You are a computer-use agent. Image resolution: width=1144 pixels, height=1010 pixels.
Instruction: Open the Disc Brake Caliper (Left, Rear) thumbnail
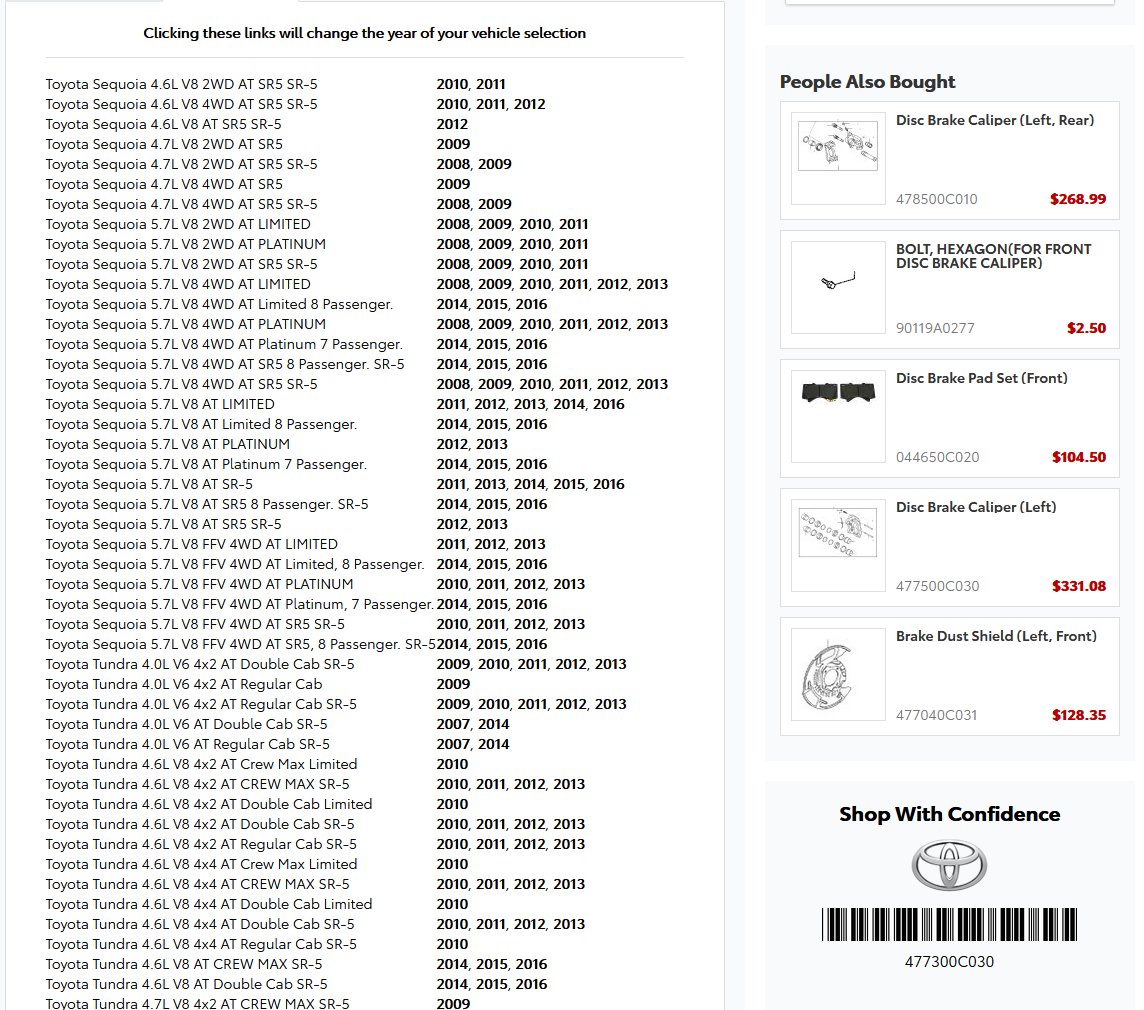(x=838, y=158)
